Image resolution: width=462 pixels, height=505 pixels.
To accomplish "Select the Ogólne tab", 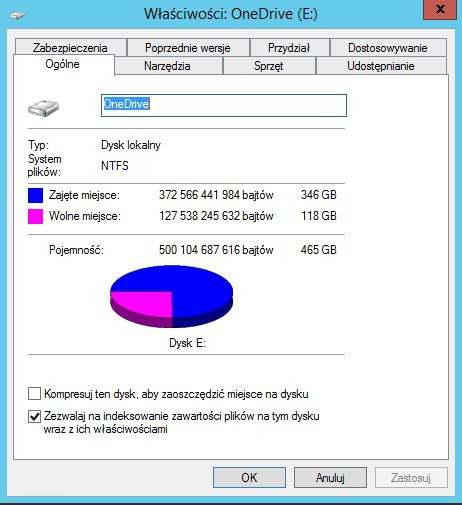I will [x=63, y=64].
